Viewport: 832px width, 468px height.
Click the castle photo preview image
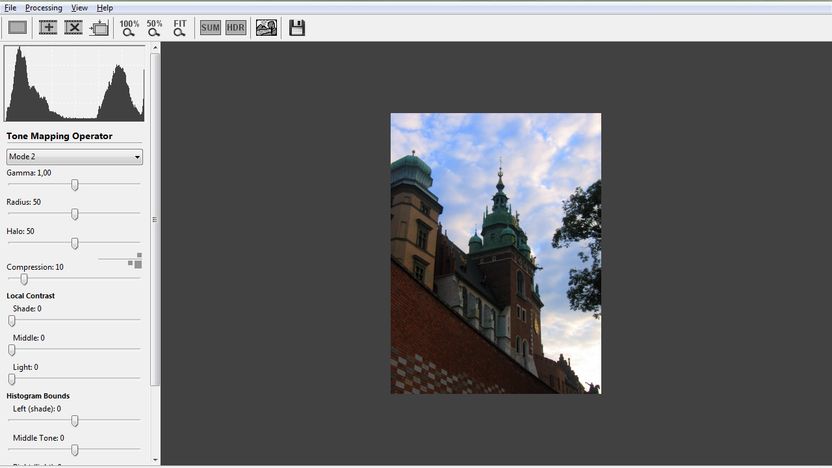[496, 253]
